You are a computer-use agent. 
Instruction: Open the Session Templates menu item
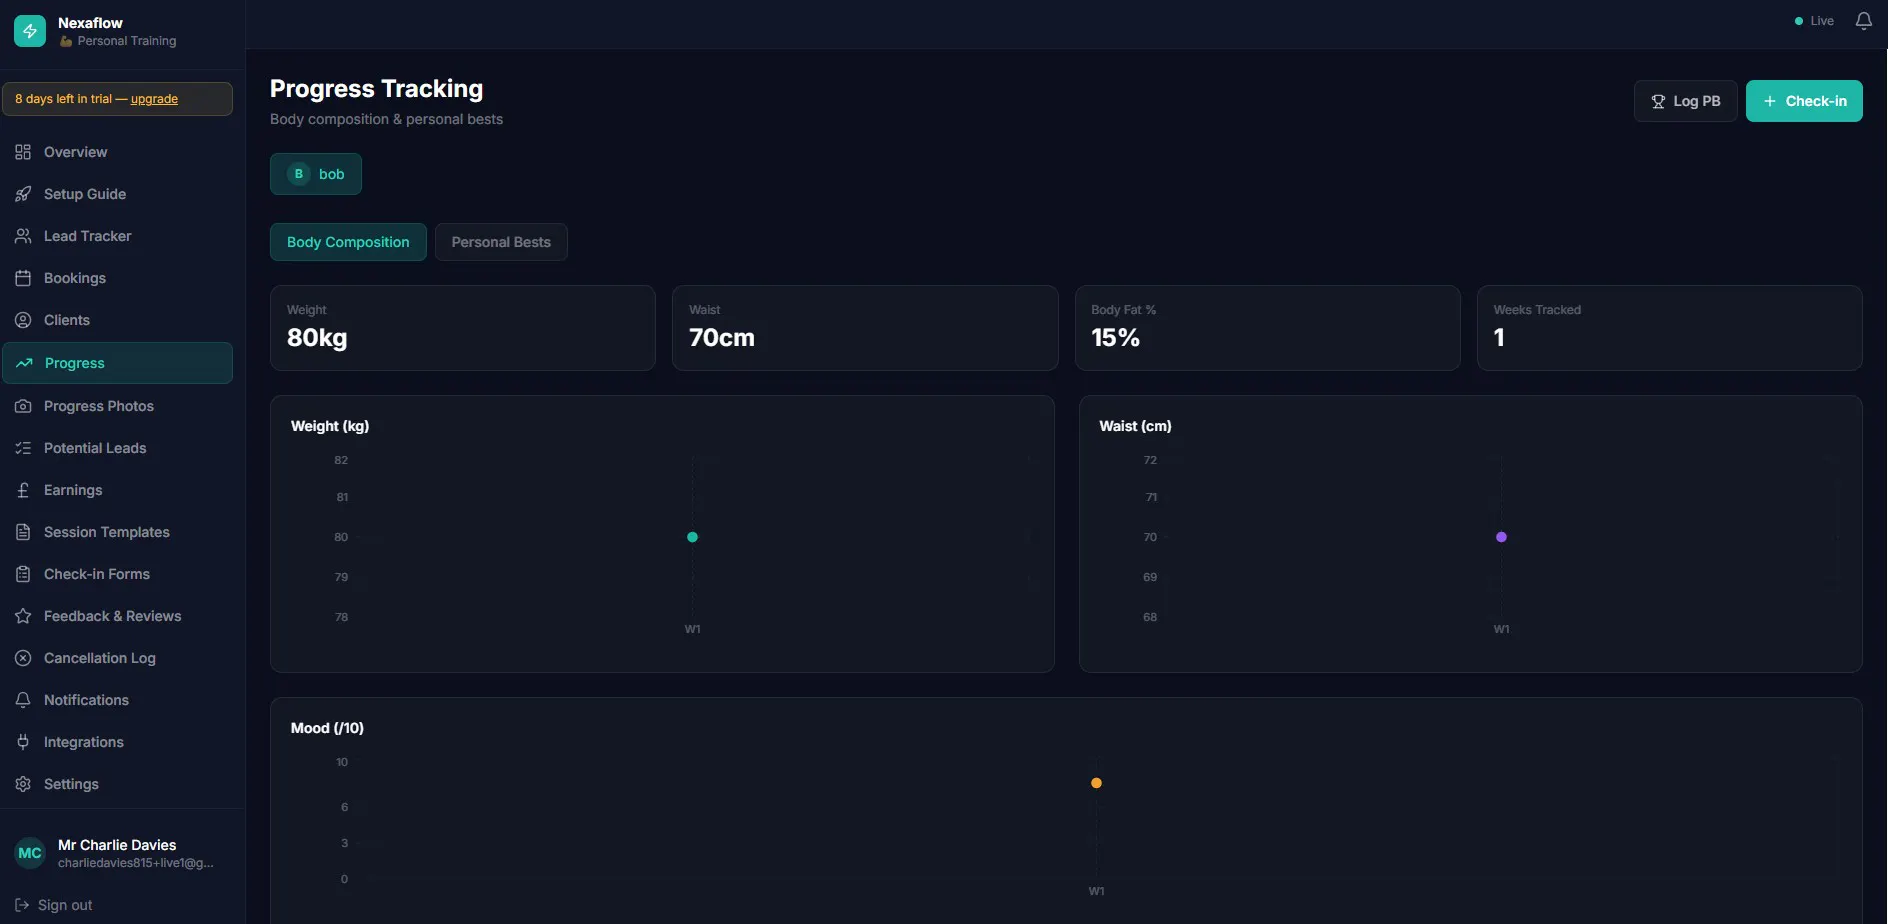pos(117,532)
